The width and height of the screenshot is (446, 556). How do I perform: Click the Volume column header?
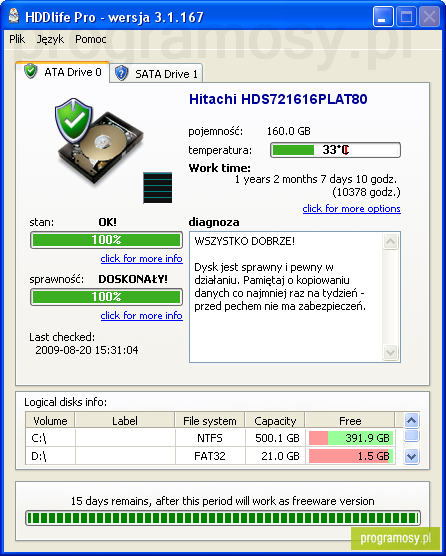coord(50,421)
